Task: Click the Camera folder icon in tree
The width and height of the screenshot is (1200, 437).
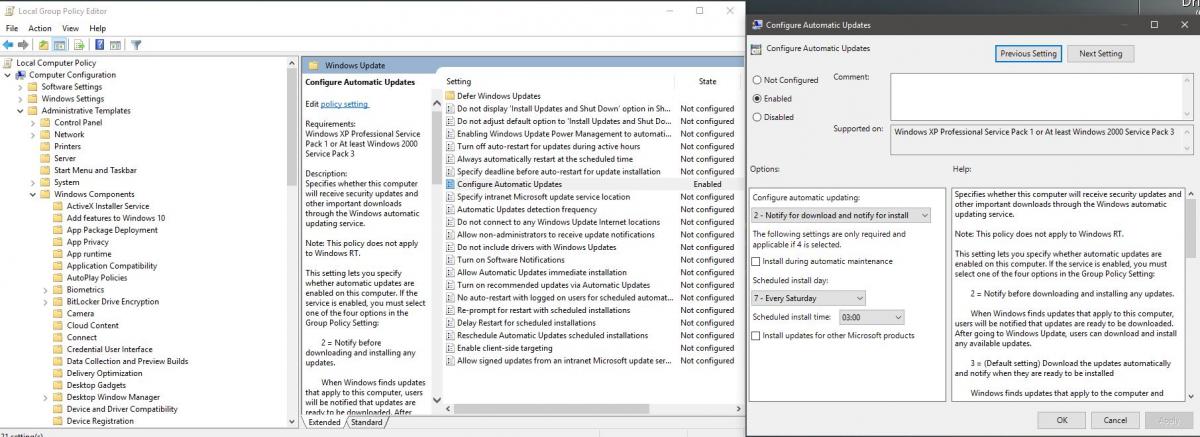Action: point(58,314)
